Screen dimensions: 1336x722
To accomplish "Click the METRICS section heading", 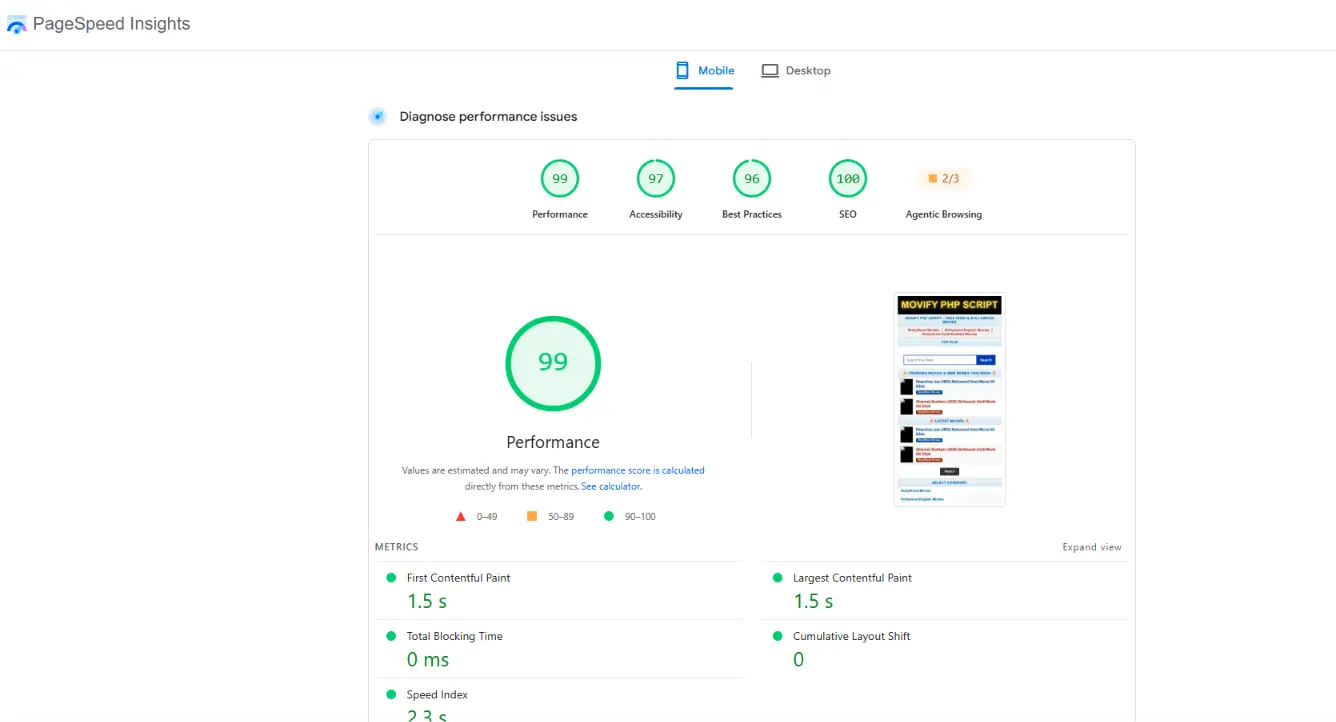I will click(397, 547).
